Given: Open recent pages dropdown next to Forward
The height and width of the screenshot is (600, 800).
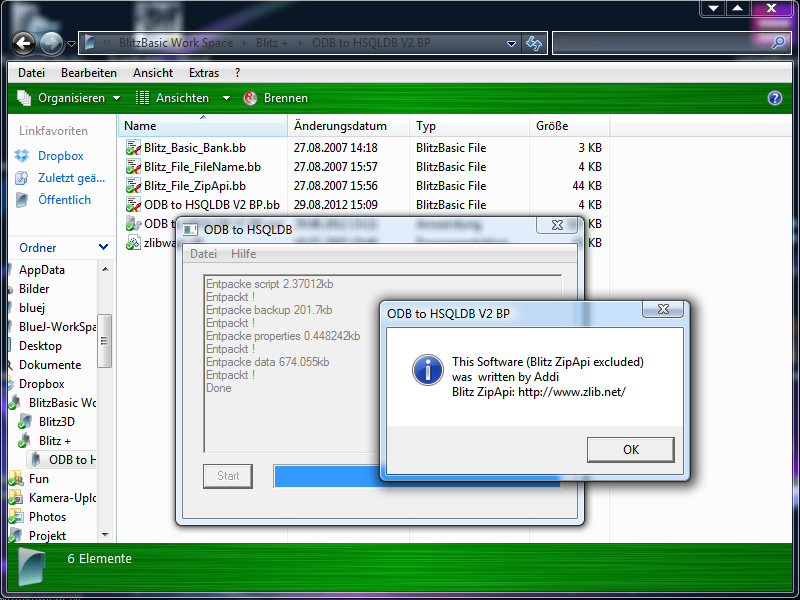Looking at the screenshot, I should point(71,44).
